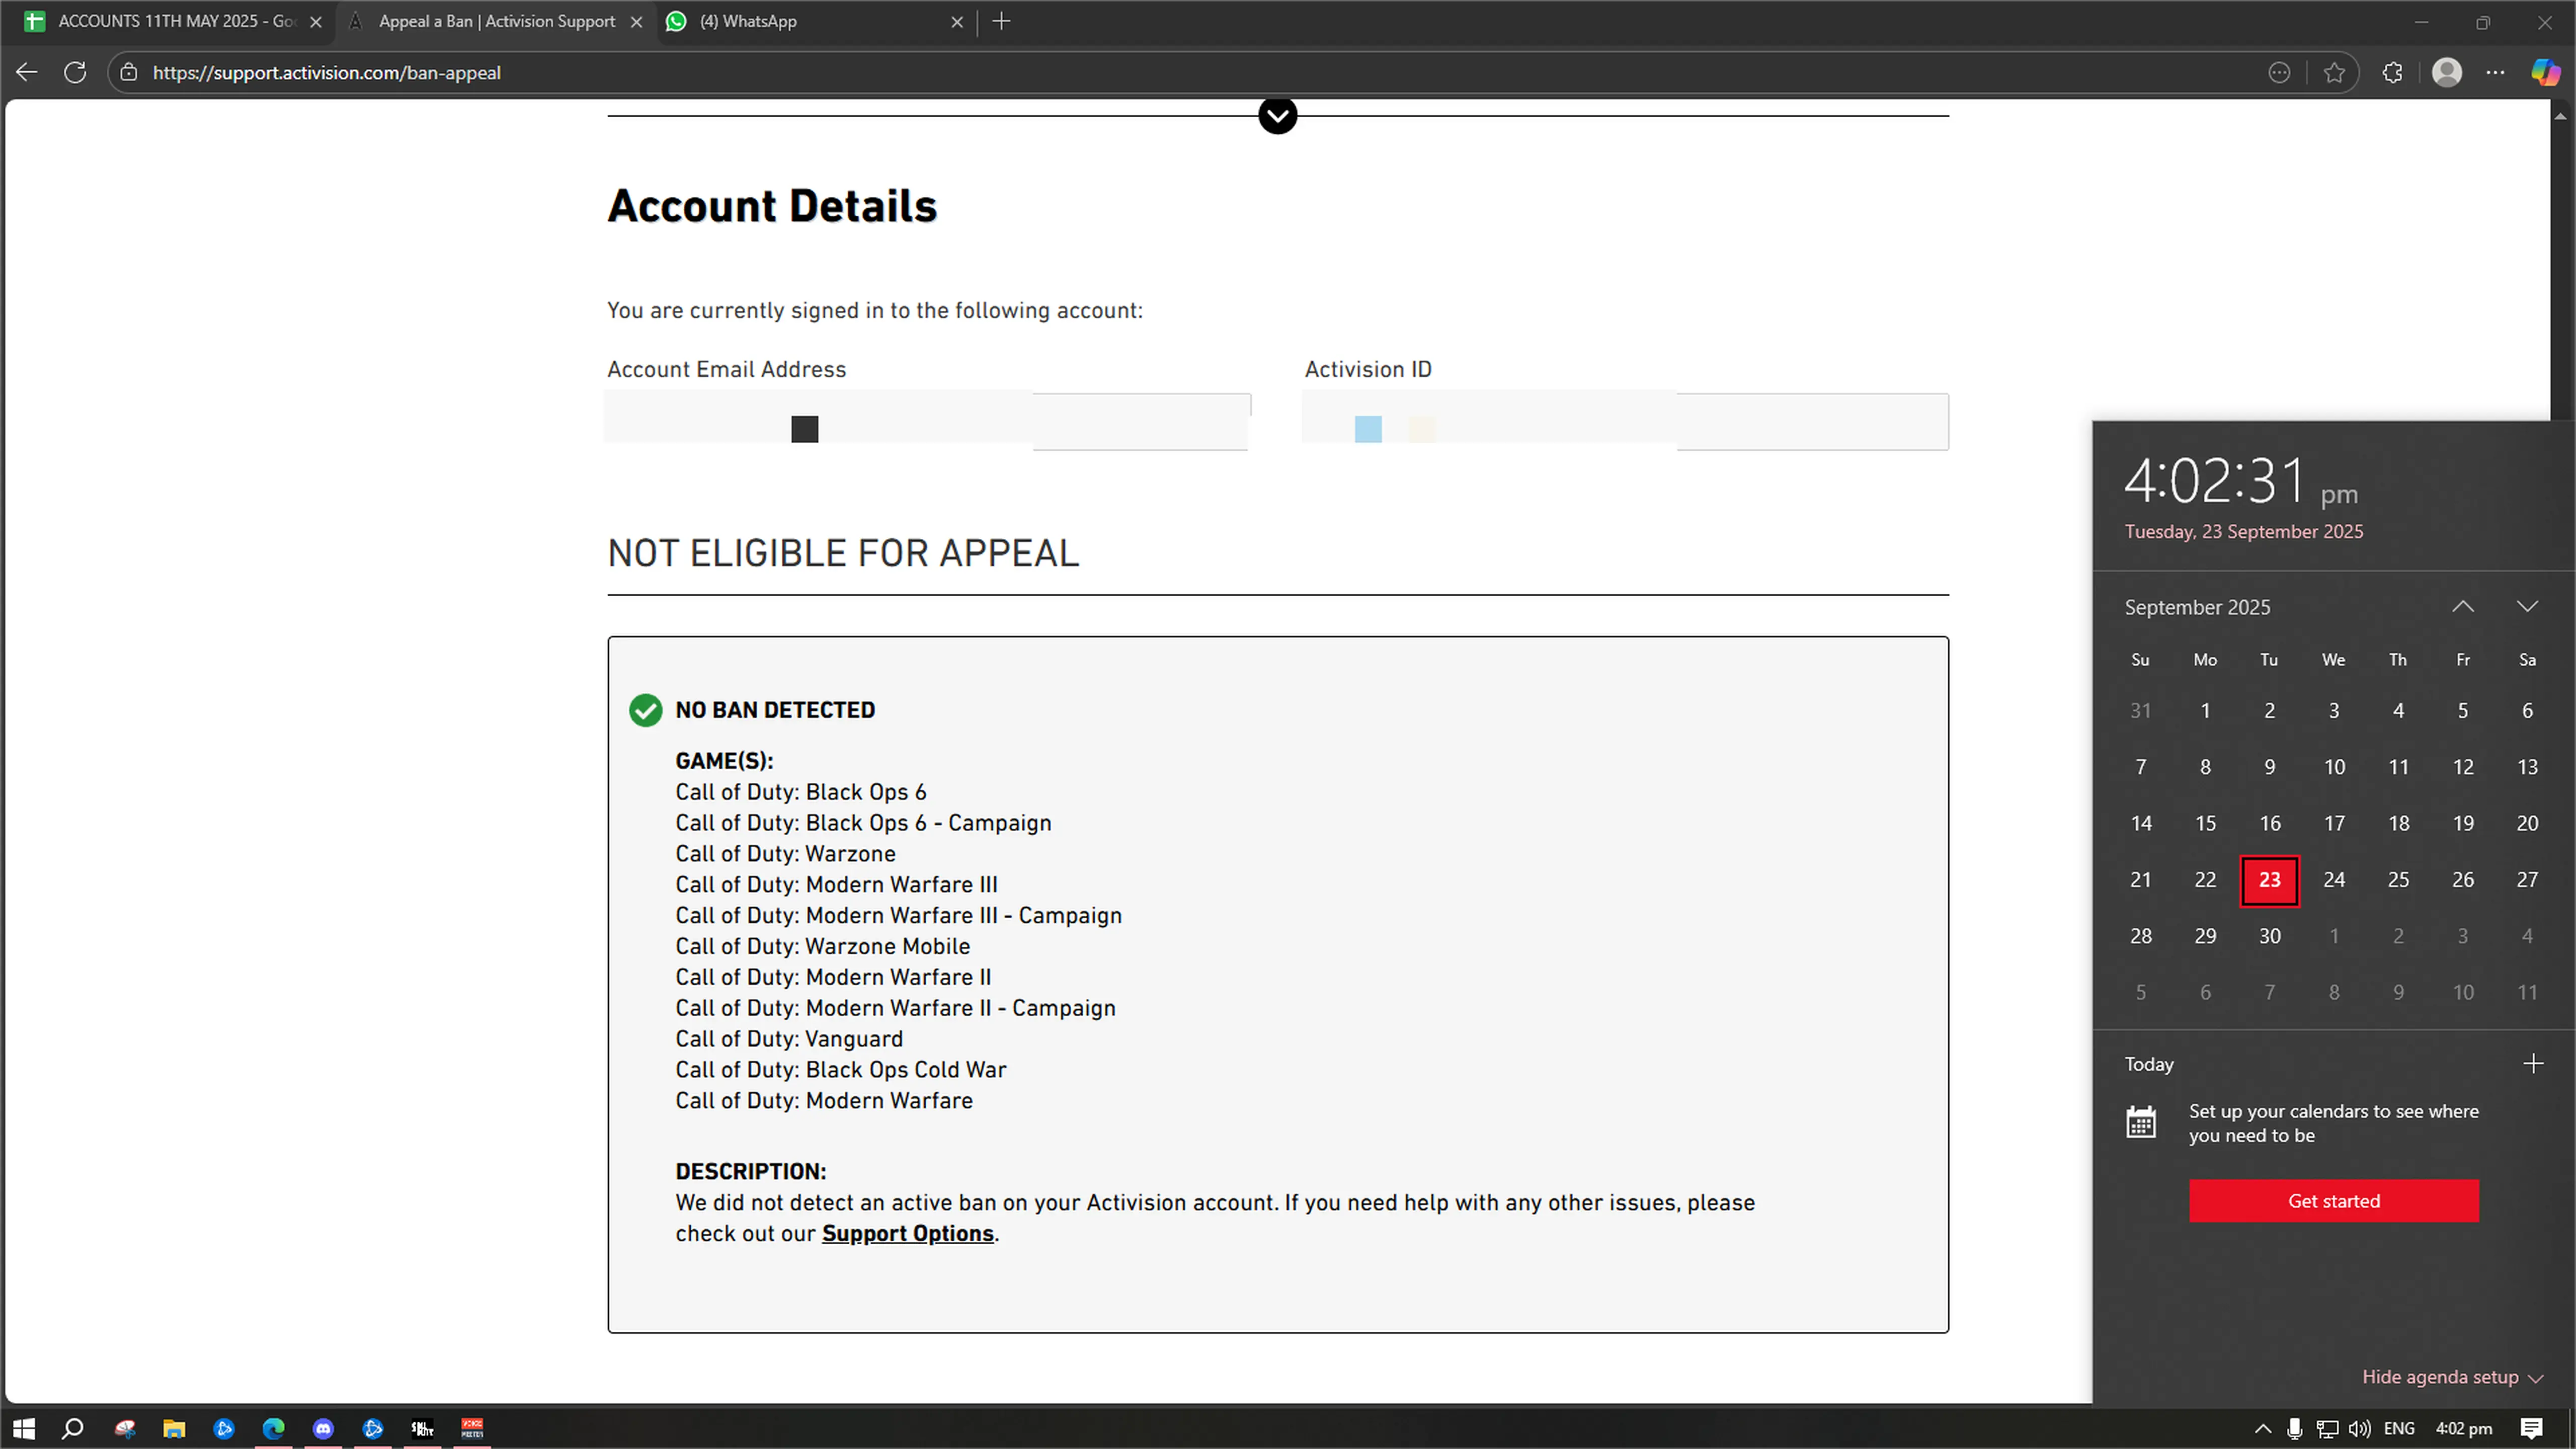Close the ACCOUNTS 11TH MAY 2025 tab
Viewport: 2576px width, 1449px height.
[316, 21]
